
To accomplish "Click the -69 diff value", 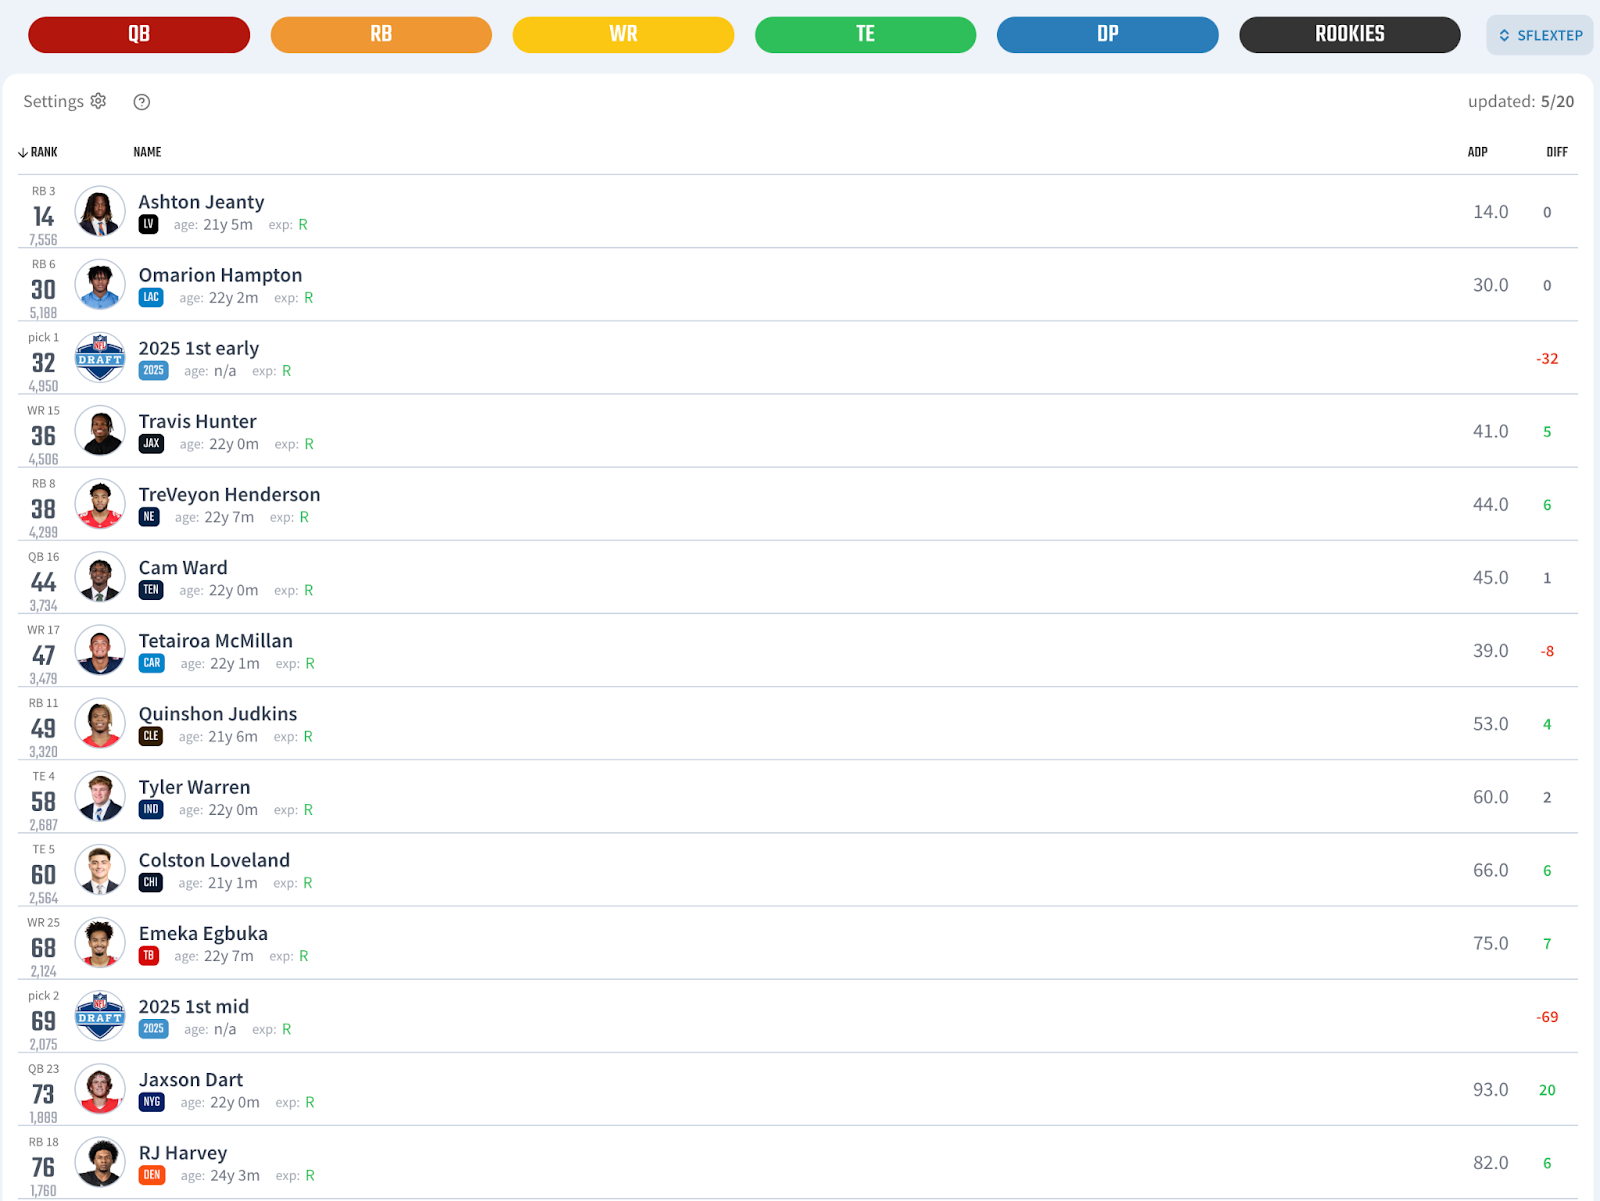I will coord(1547,1016).
